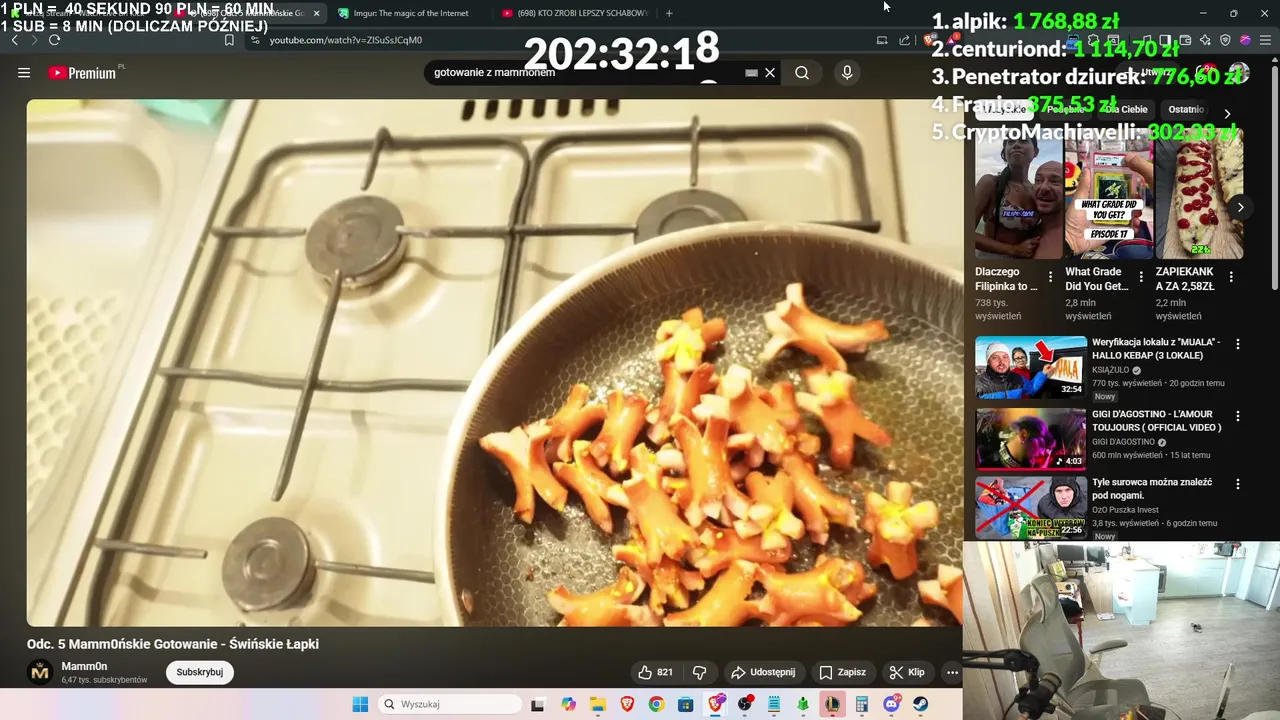The width and height of the screenshot is (1280, 720).
Task: Clear the search box with the X
Action: click(770, 73)
